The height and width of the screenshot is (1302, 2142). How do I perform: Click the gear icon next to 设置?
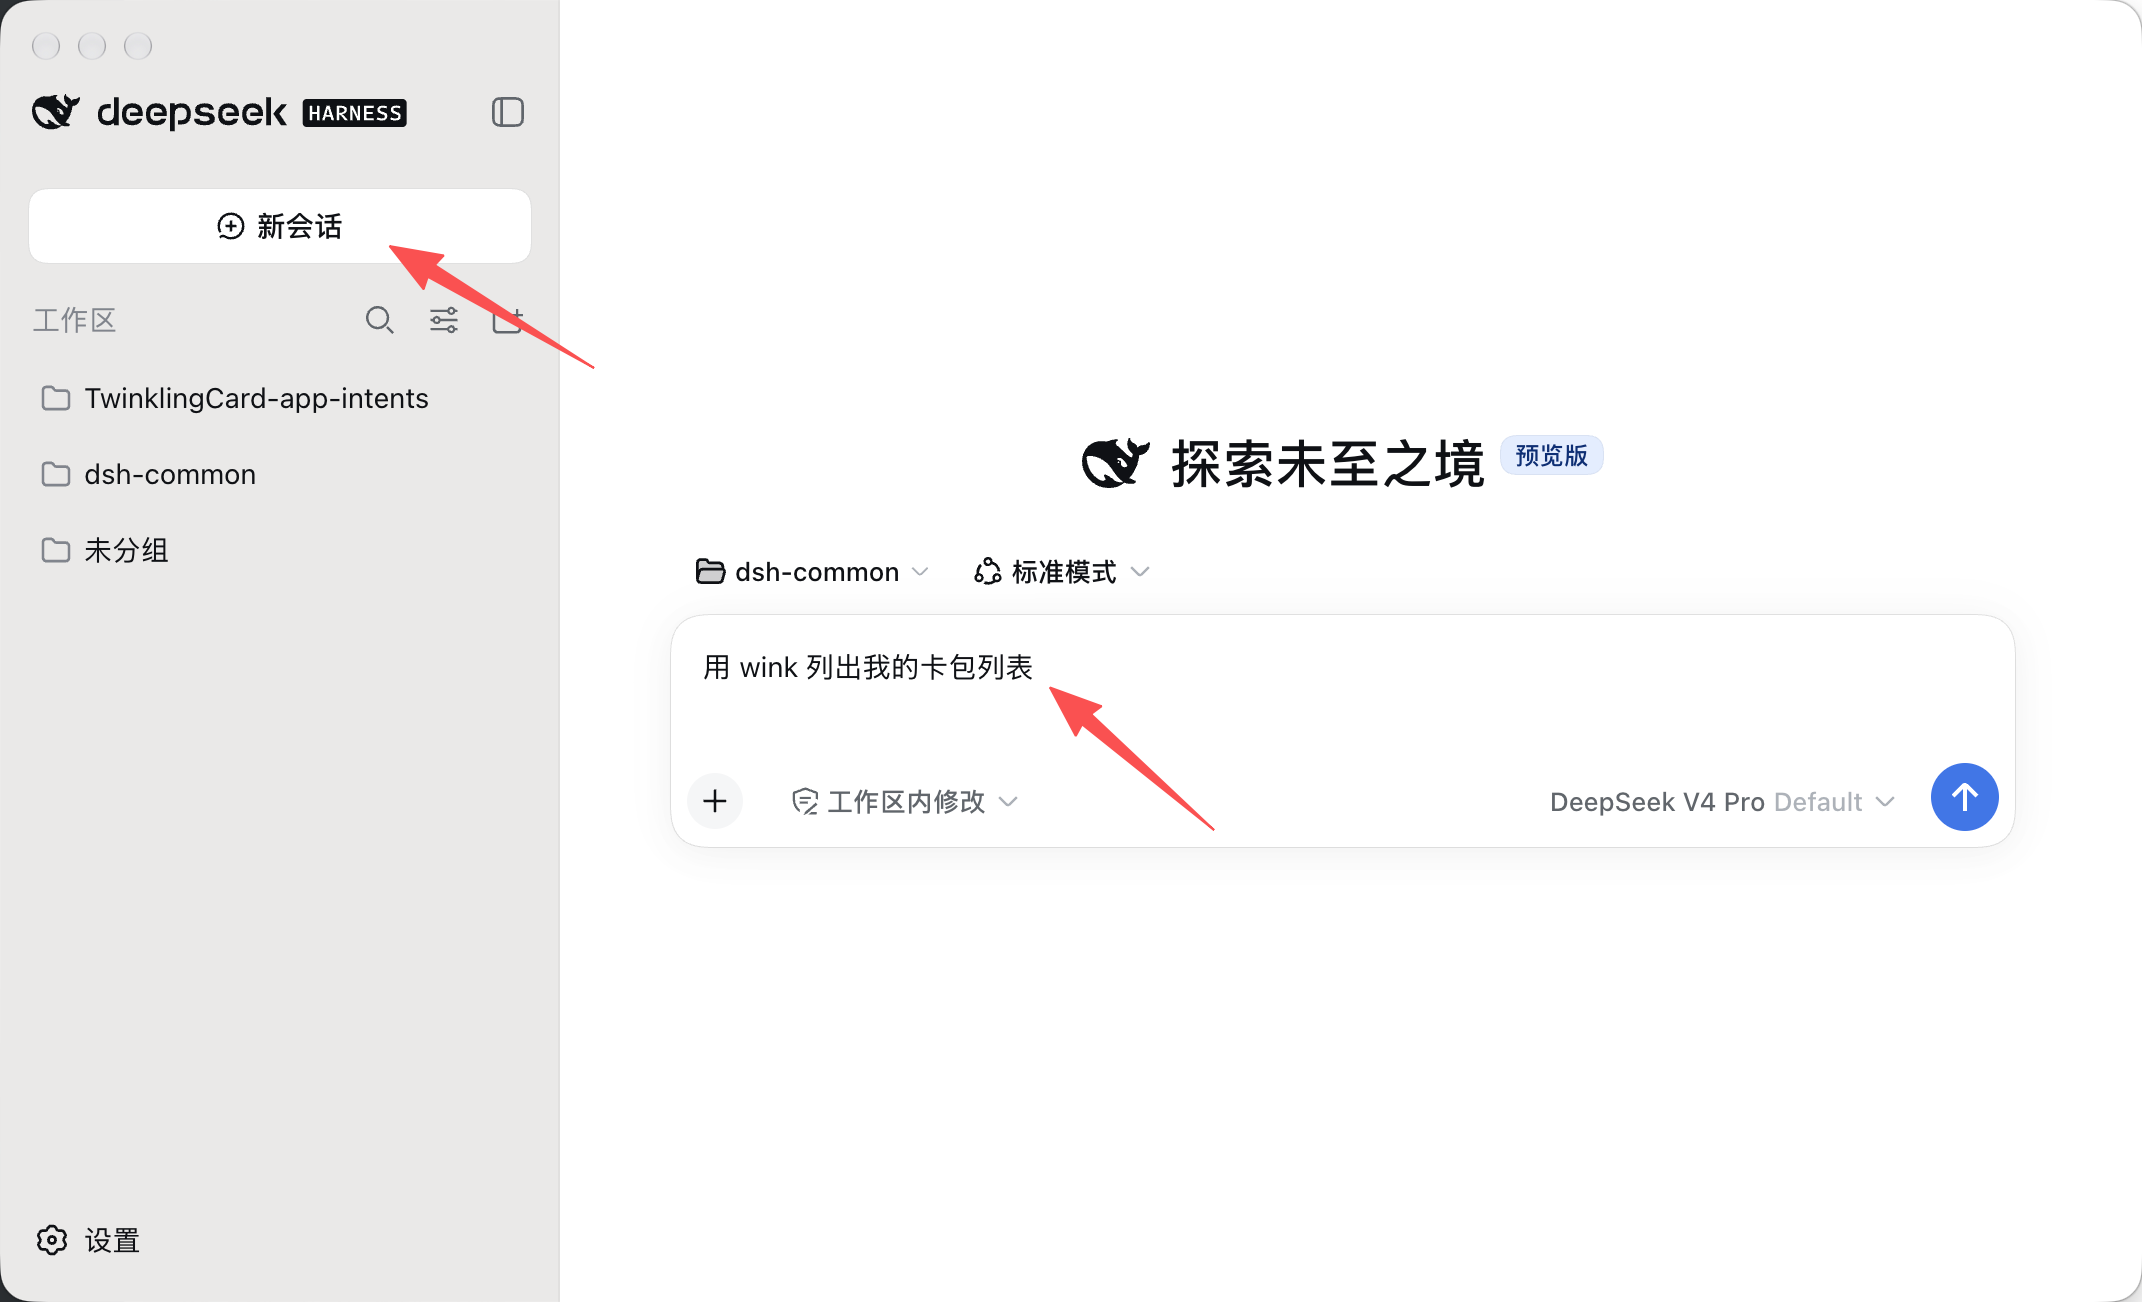tap(52, 1240)
